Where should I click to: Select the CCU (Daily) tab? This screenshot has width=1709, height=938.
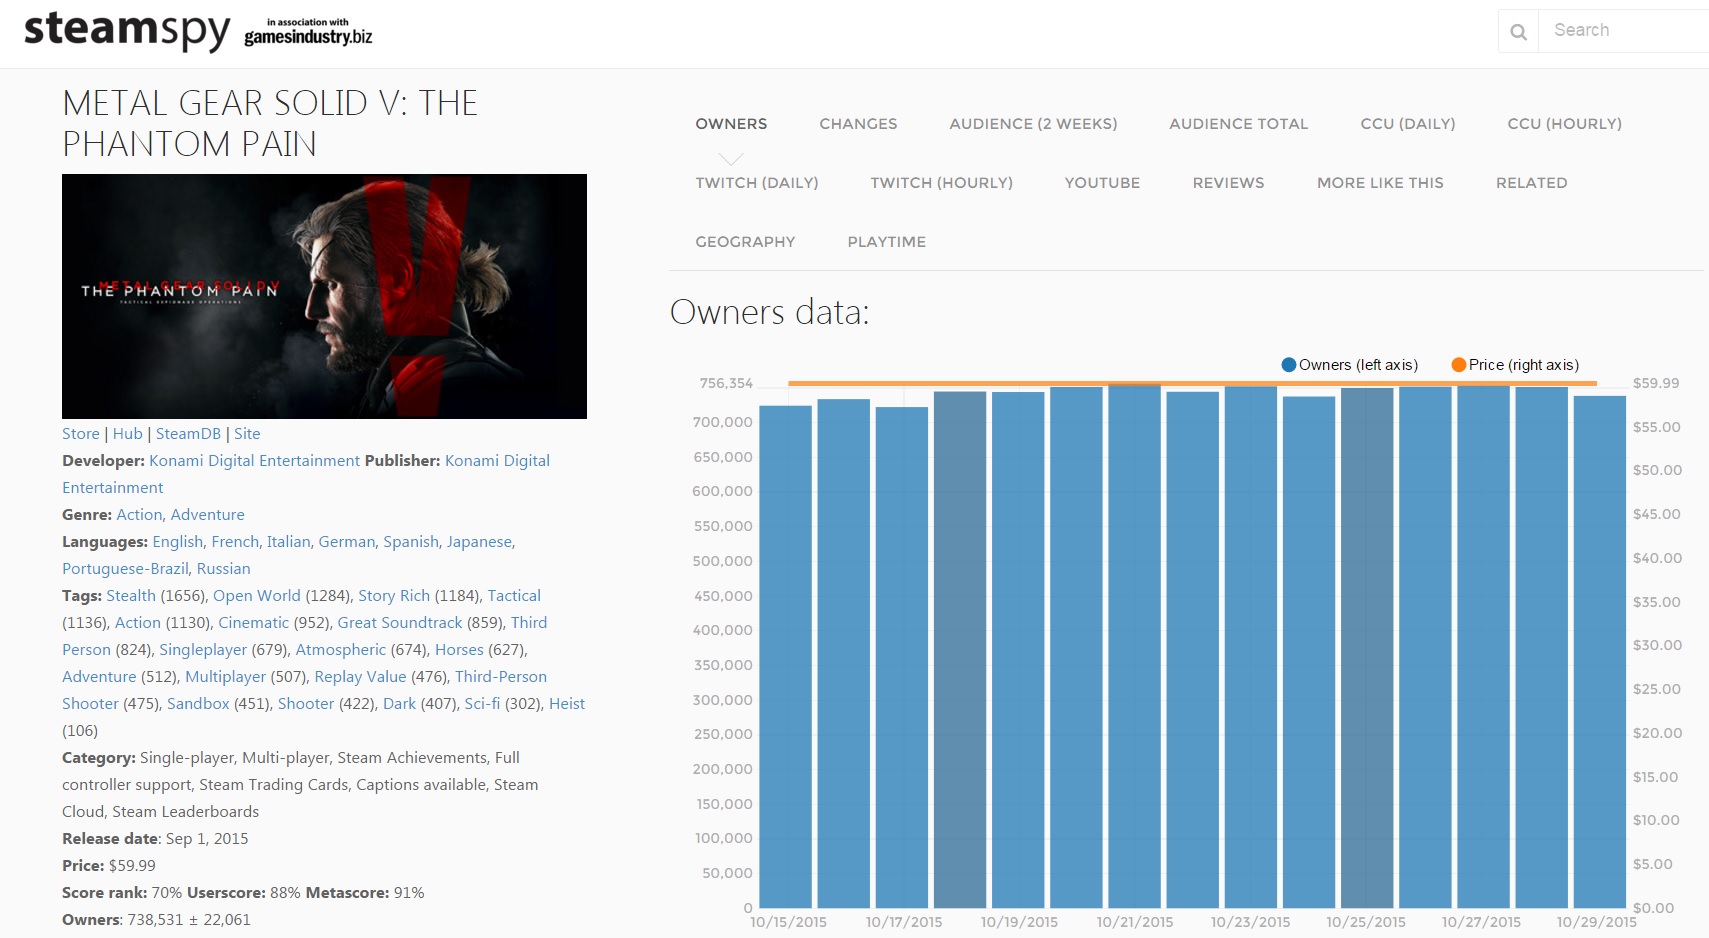[x=1407, y=124]
